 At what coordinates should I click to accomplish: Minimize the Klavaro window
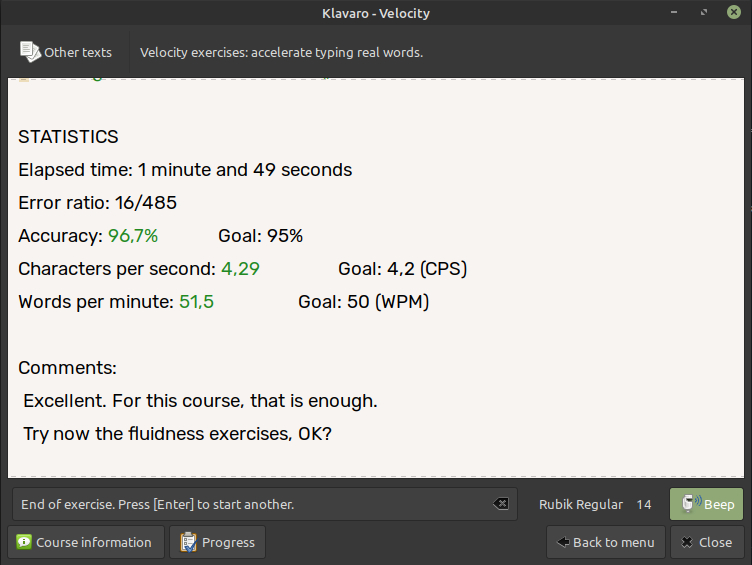674,12
